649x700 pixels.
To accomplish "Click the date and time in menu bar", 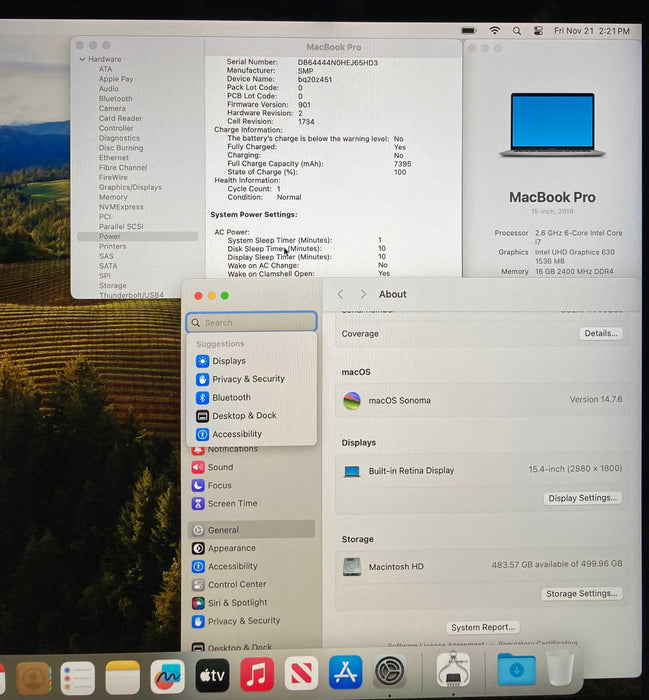I will (591, 31).
